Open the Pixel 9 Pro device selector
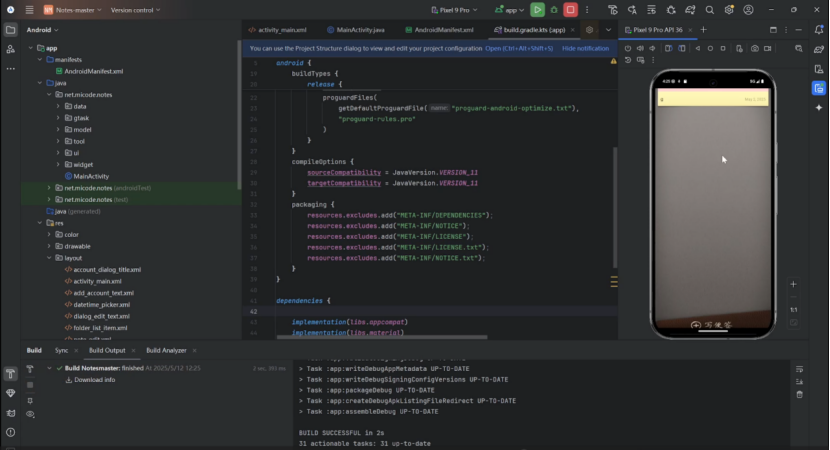 454,10
